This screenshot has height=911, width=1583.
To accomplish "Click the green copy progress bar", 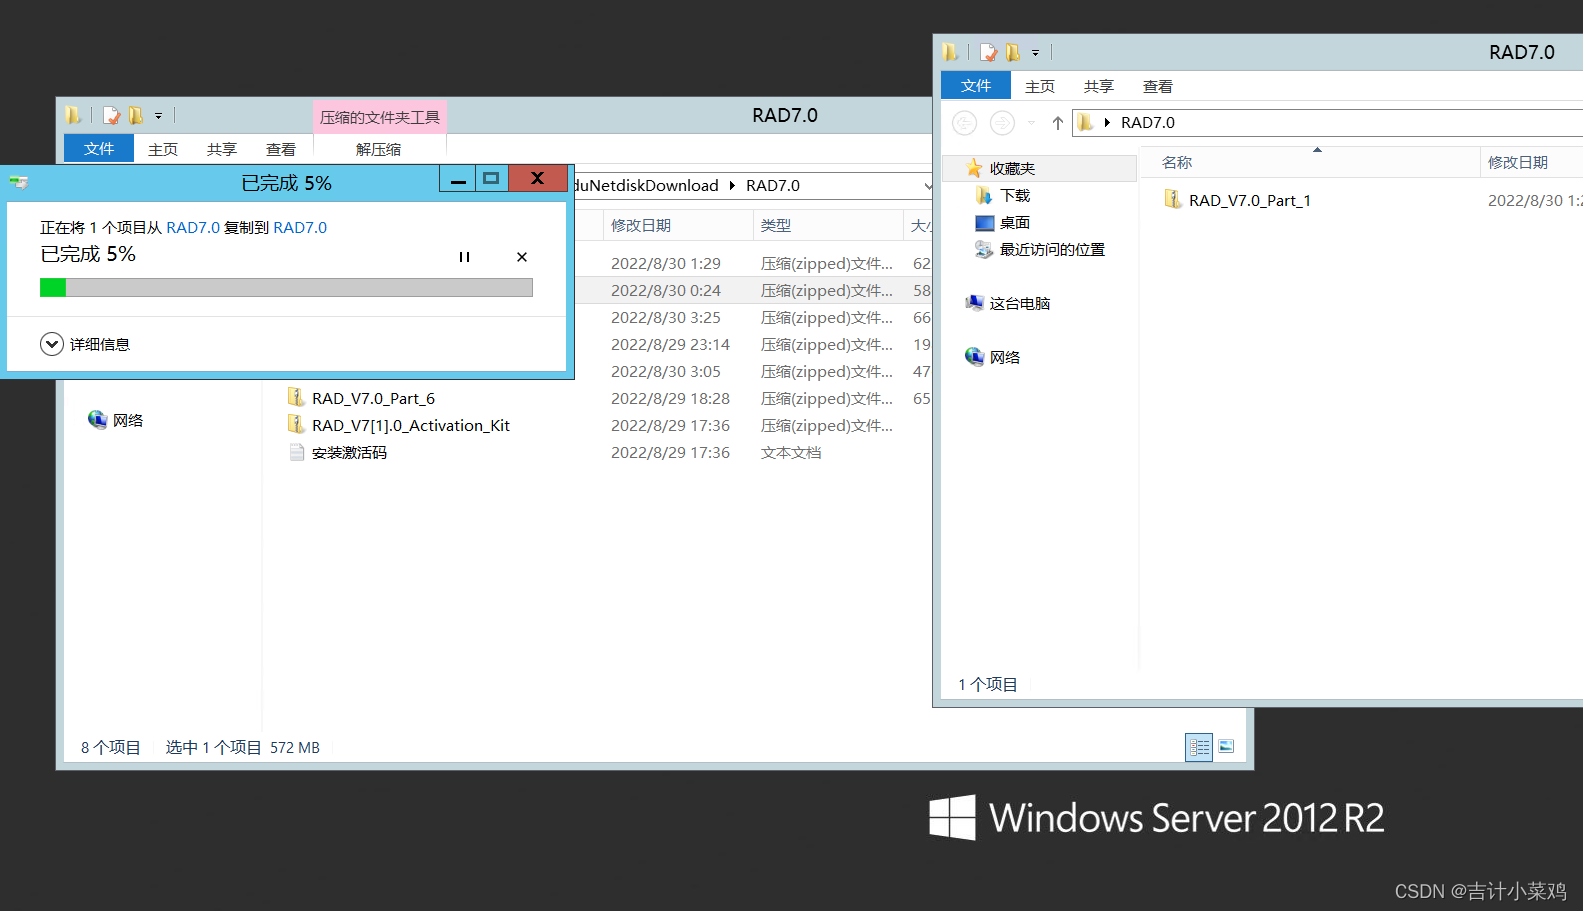I will [x=286, y=288].
